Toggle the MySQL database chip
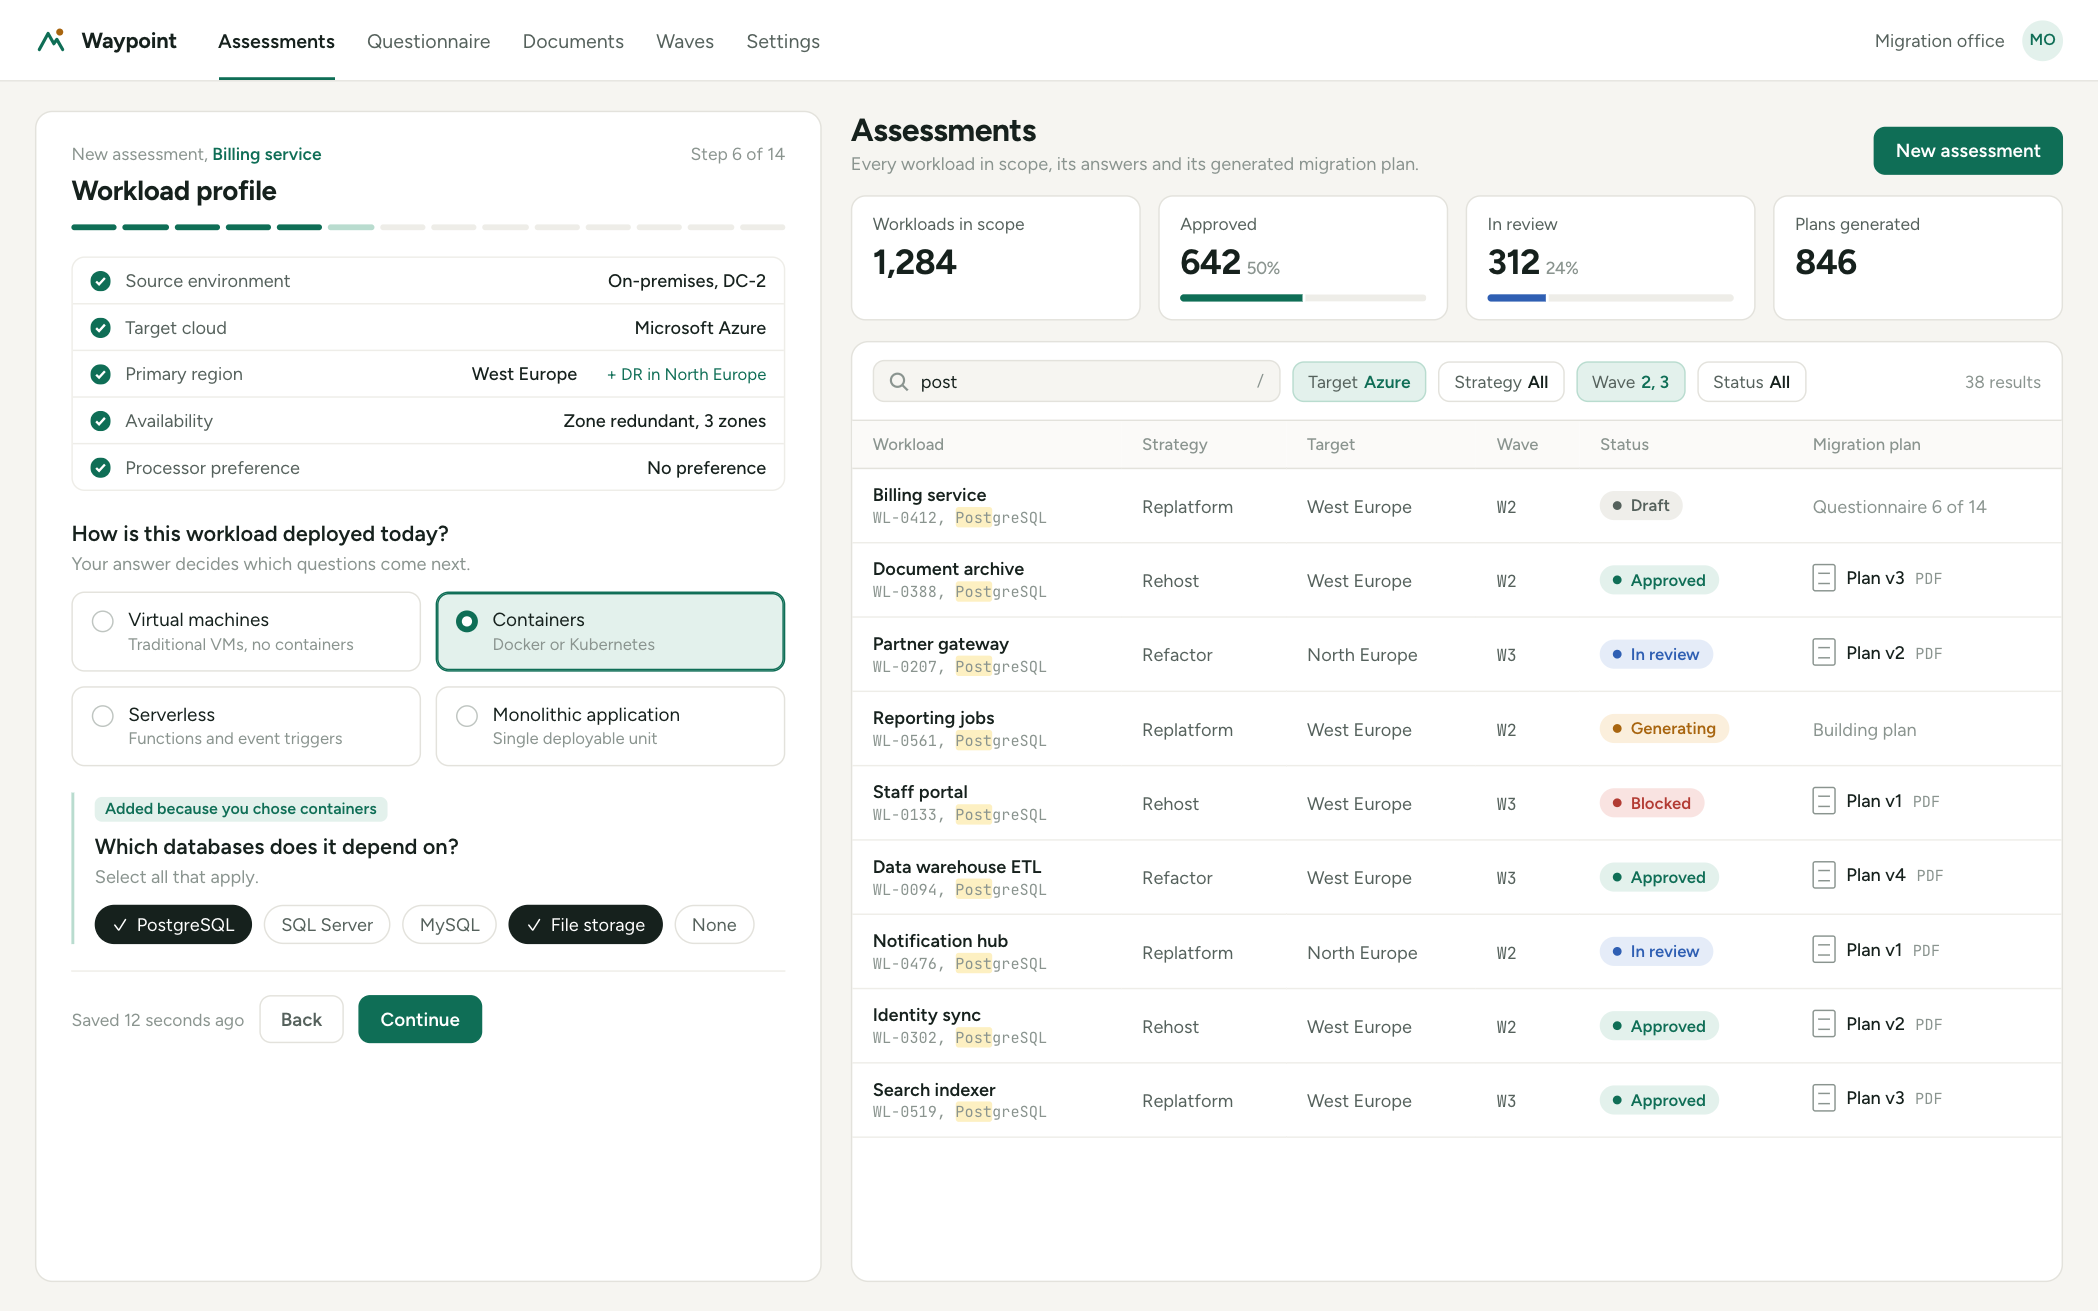This screenshot has height=1311, width=2098. (x=449, y=925)
